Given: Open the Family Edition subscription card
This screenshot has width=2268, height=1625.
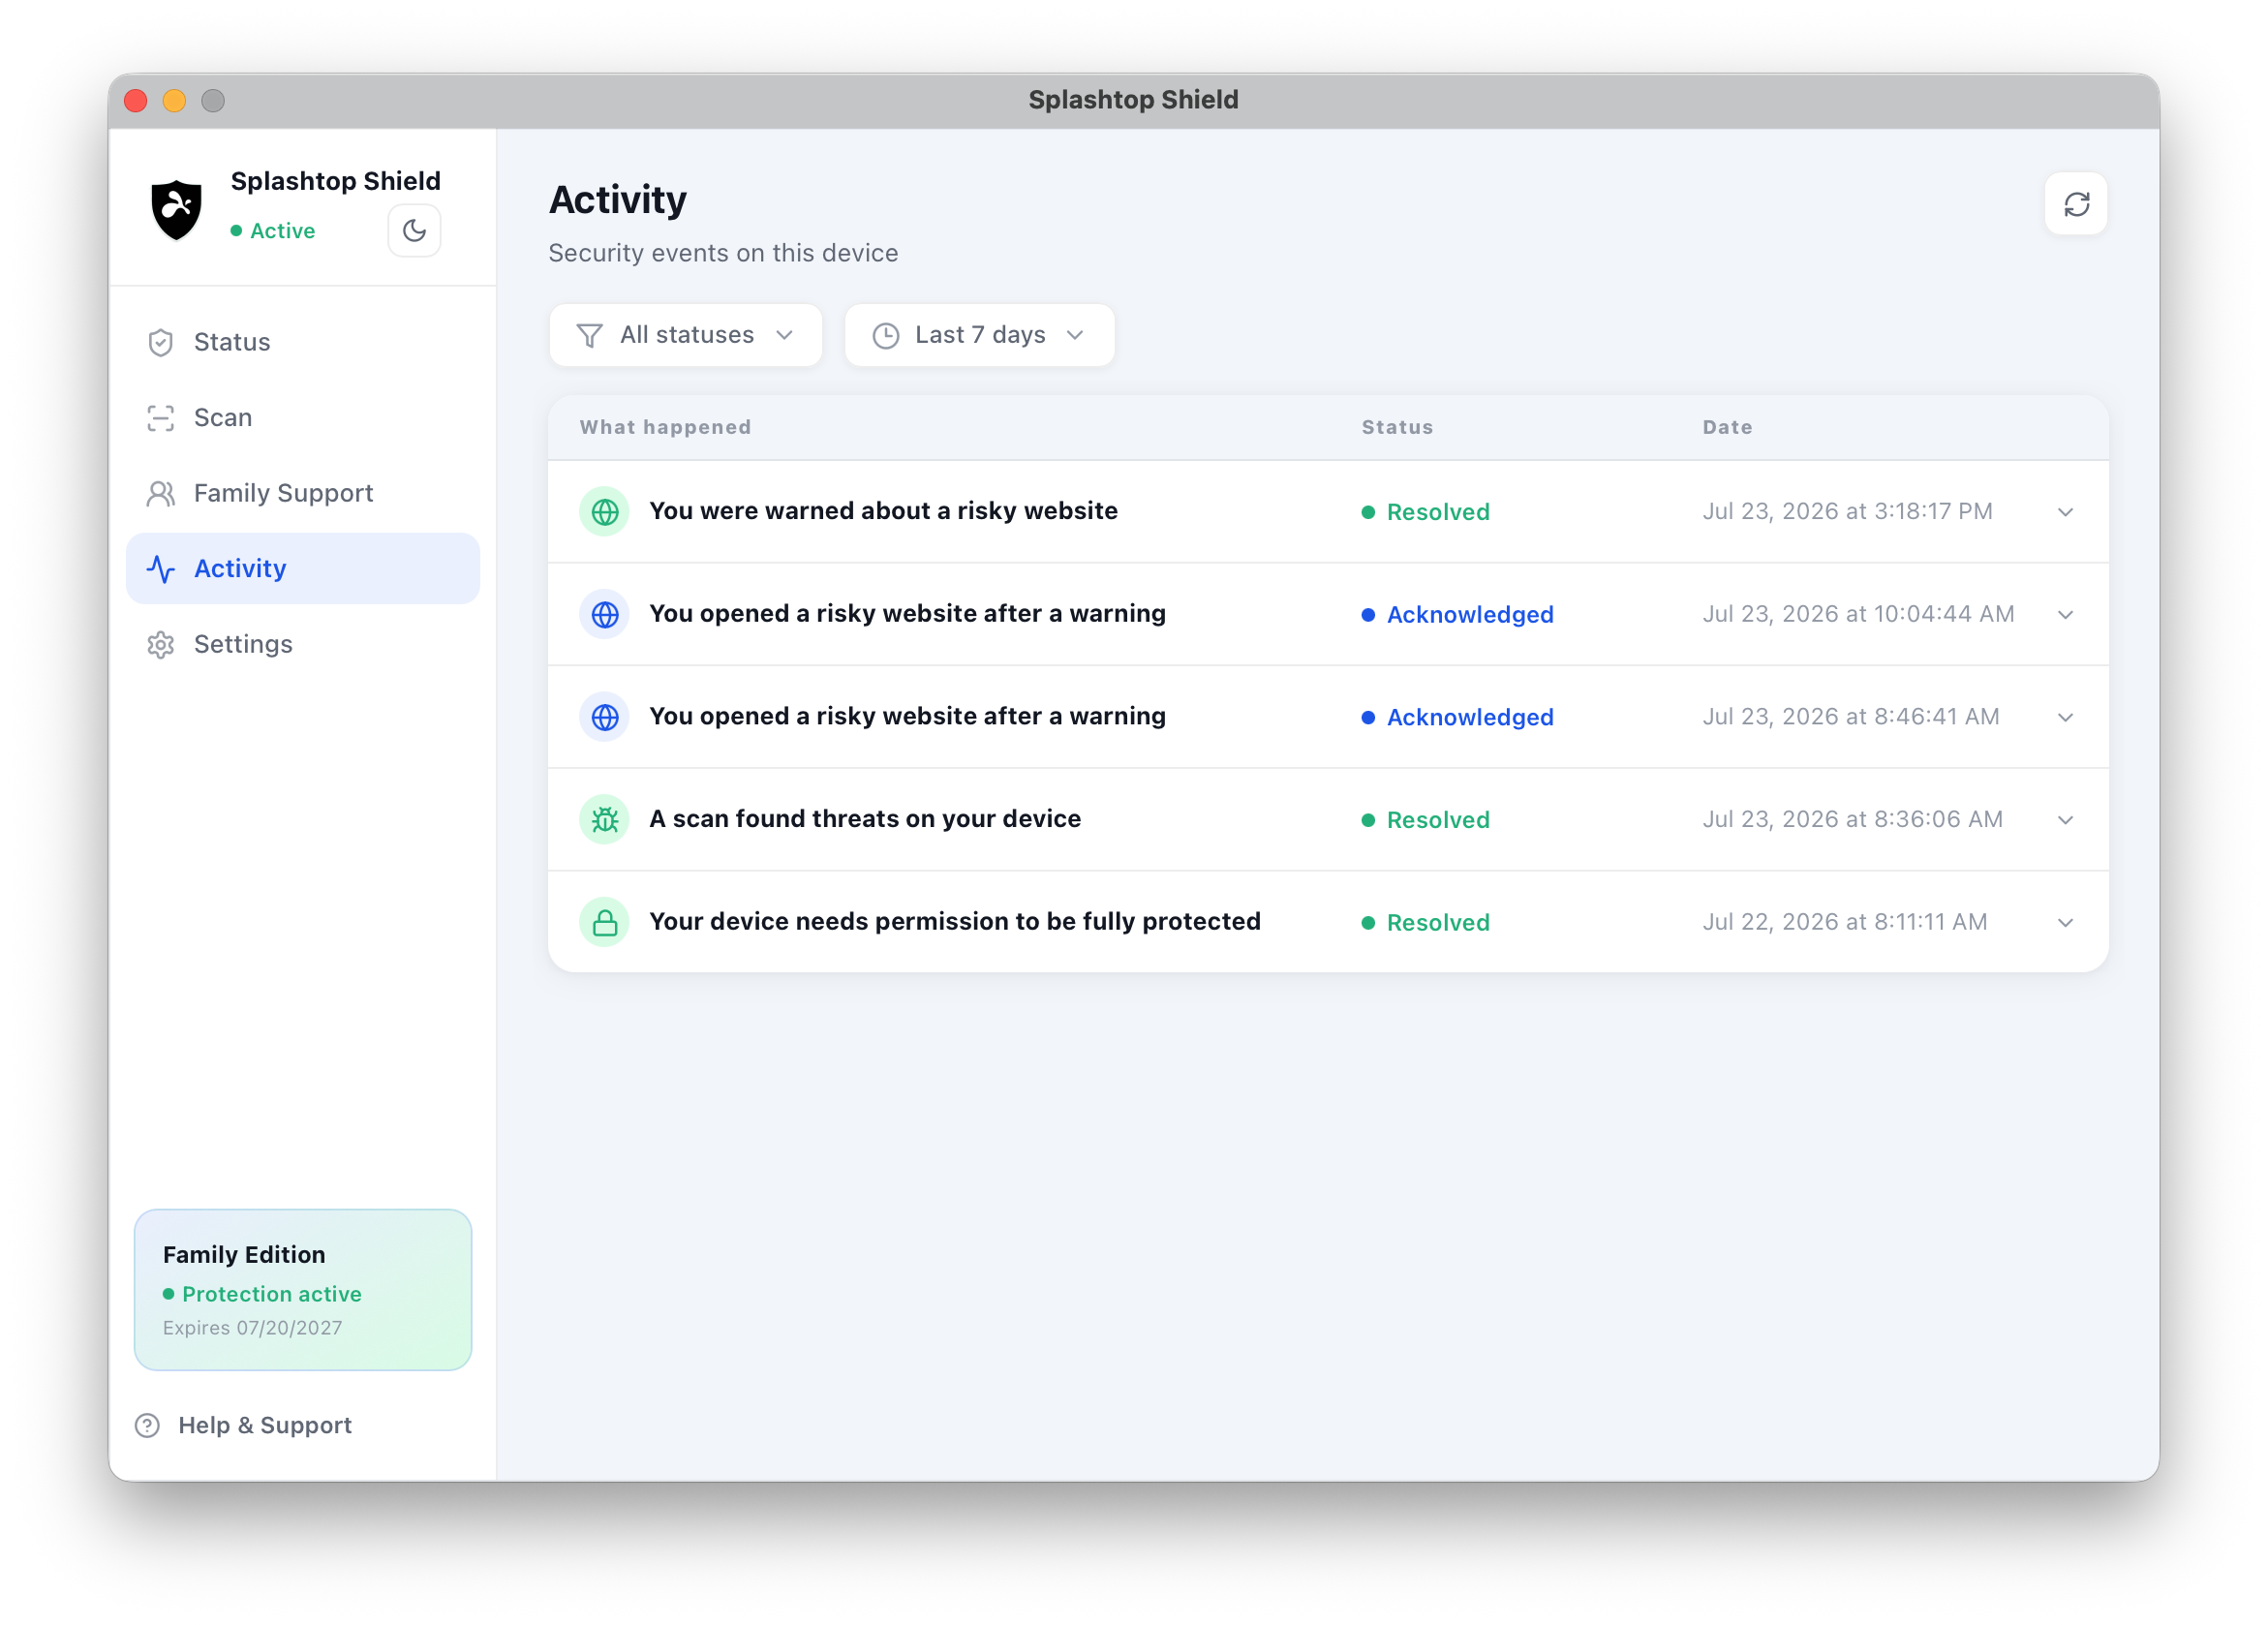Looking at the screenshot, I should pyautogui.click(x=303, y=1290).
